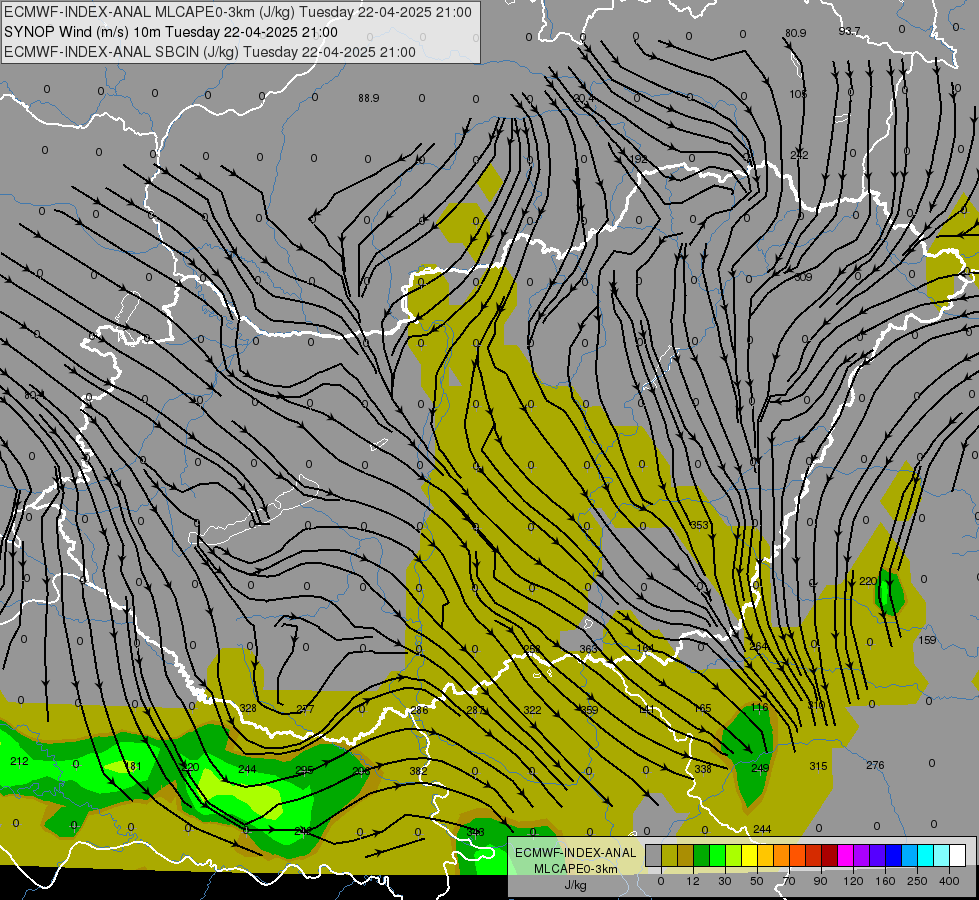Select the 181 map value
The height and width of the screenshot is (900, 979).
133,766
